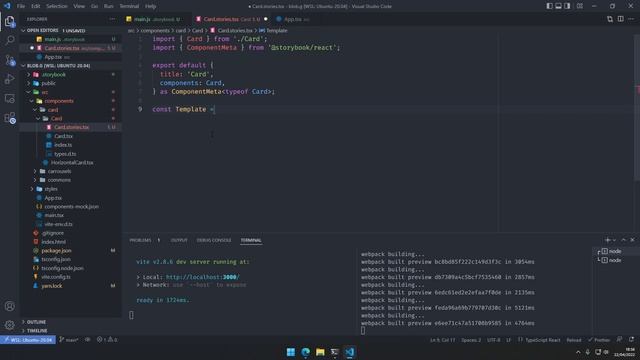The image size is (640, 360).
Task: Open the Run and Debug view icon
Action: pos(9,79)
